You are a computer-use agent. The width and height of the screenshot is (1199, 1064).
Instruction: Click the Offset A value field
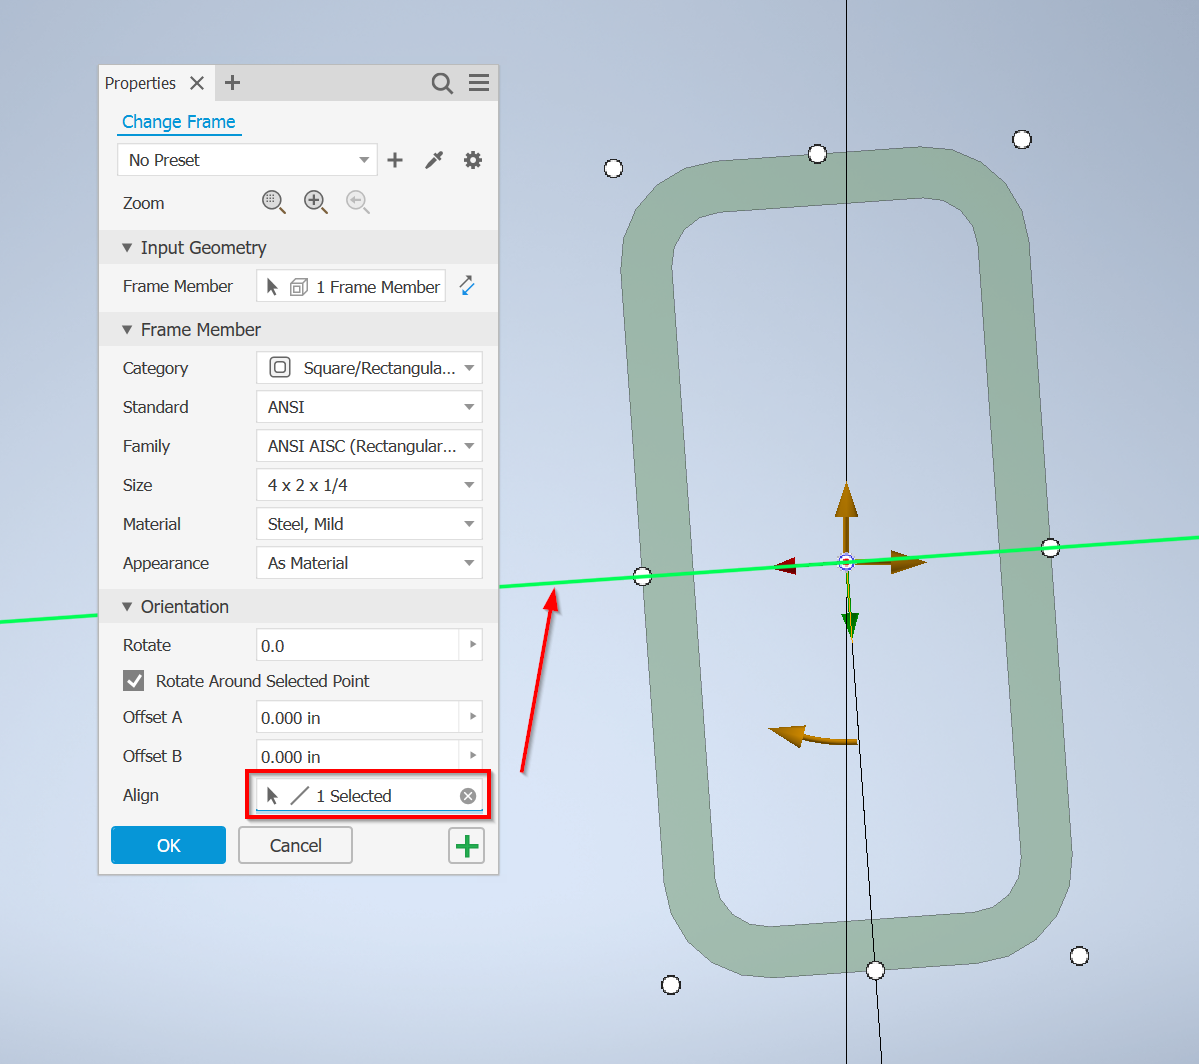click(x=357, y=717)
